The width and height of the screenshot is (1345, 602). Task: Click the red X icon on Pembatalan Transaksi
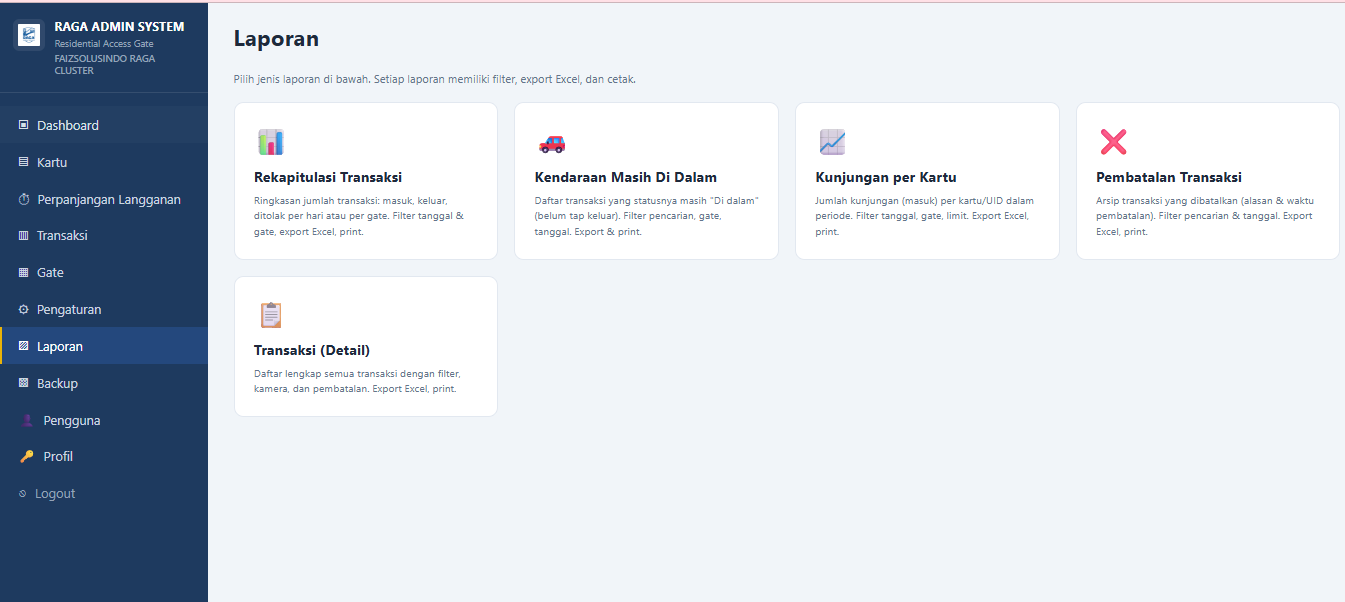coord(1113,142)
